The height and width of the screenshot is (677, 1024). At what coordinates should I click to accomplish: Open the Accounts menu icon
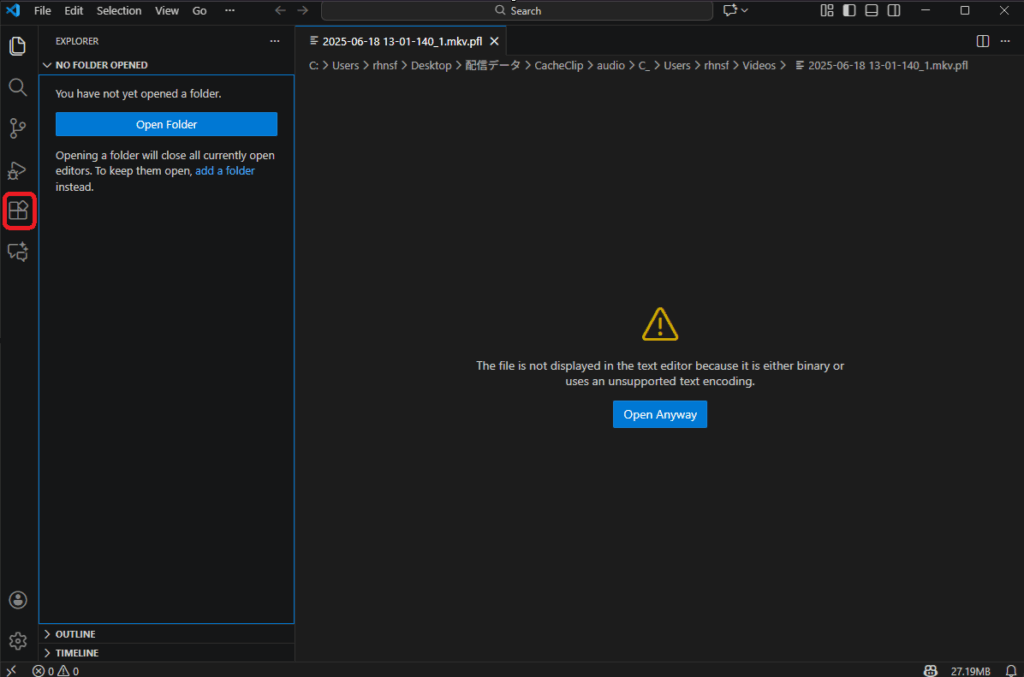tap(18, 600)
